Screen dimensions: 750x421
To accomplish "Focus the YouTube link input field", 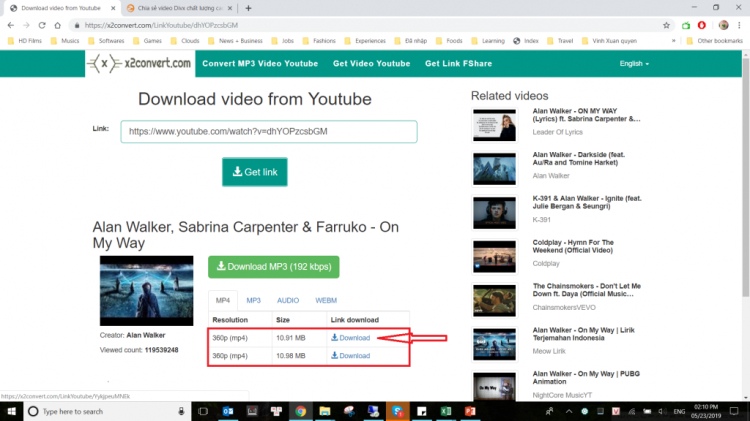I will (x=269, y=132).
